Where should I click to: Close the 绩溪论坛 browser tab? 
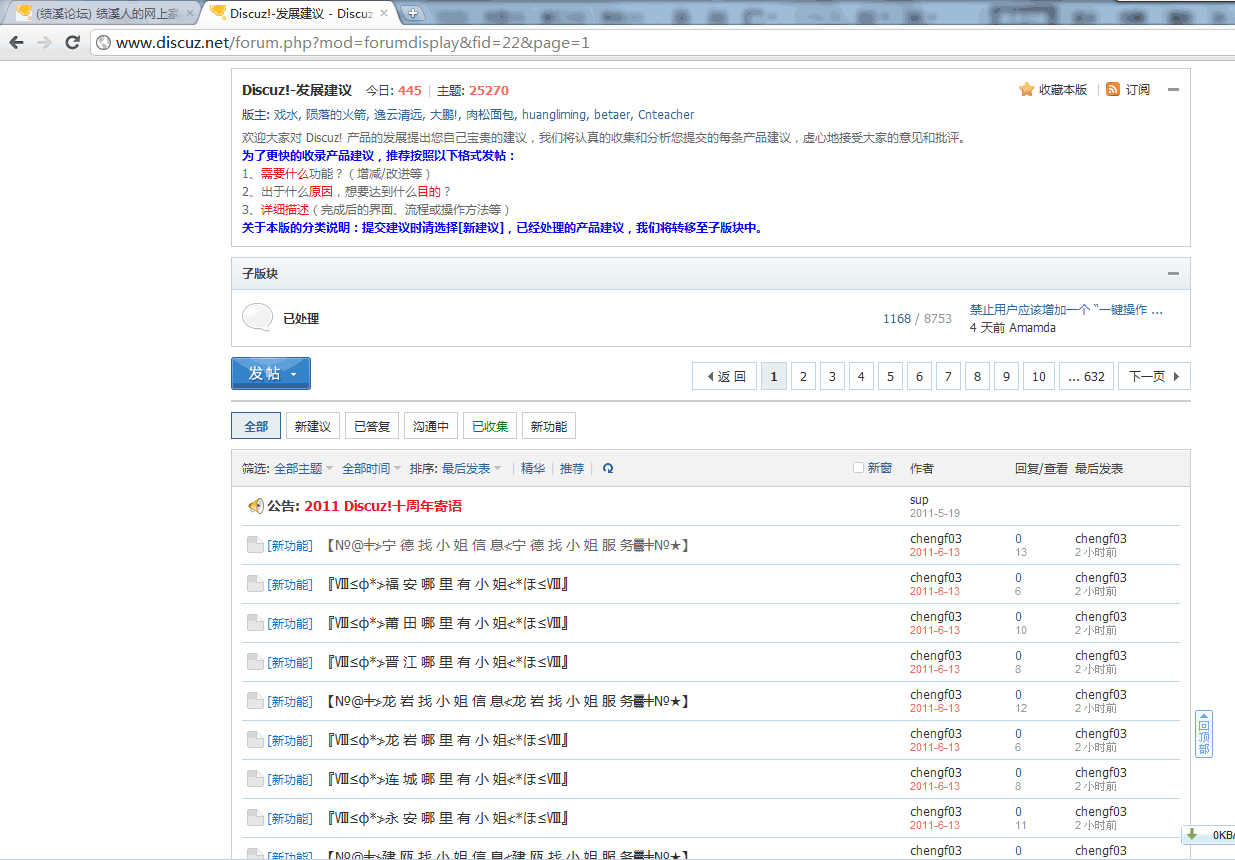(189, 14)
